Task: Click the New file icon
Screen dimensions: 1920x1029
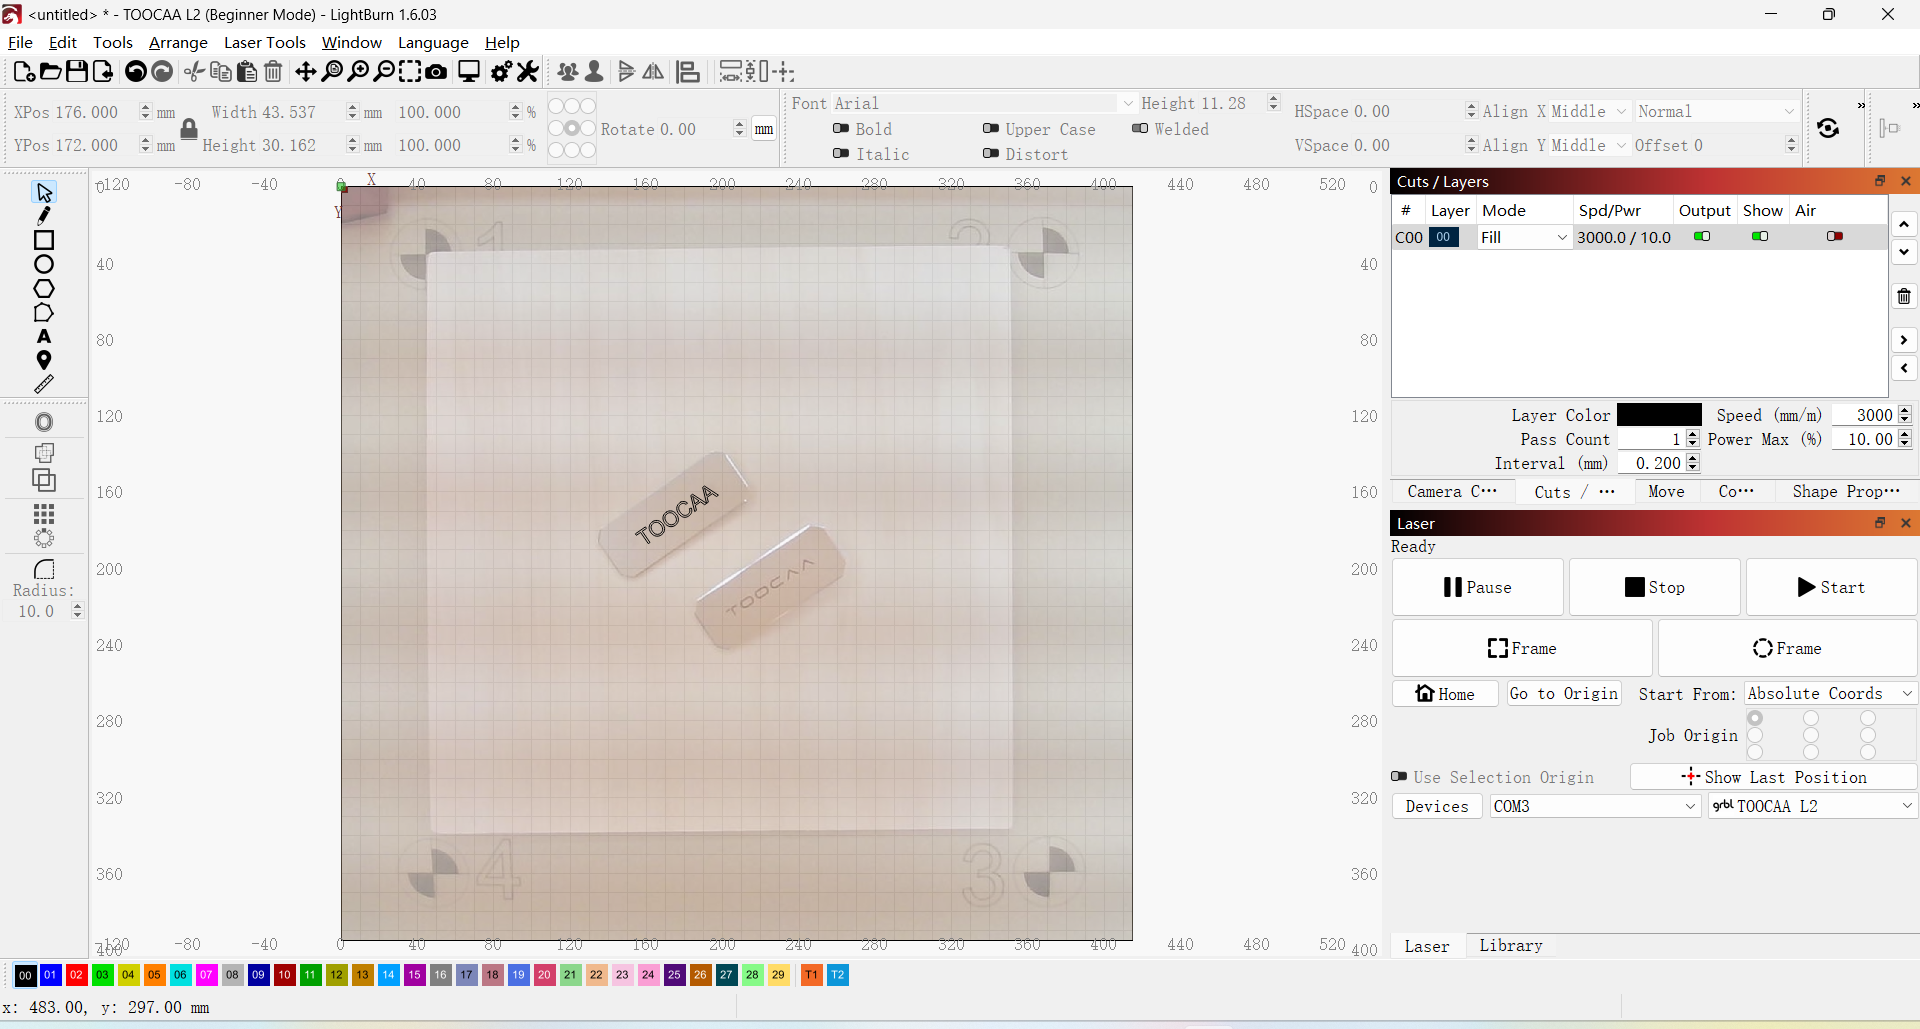Action: [x=24, y=72]
